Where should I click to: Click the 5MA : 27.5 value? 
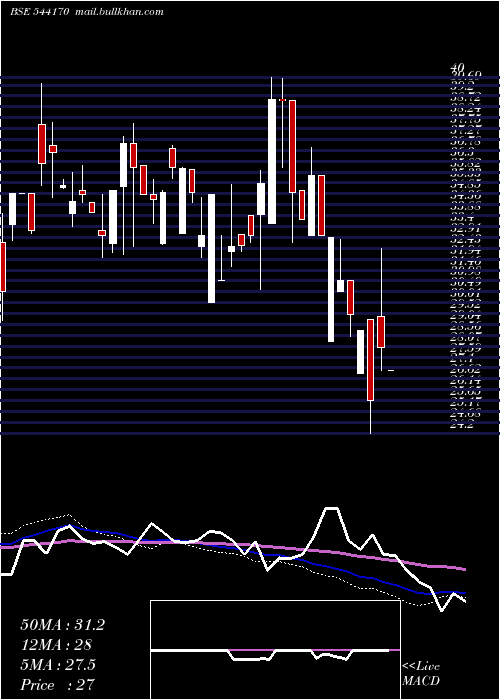(x=58, y=665)
